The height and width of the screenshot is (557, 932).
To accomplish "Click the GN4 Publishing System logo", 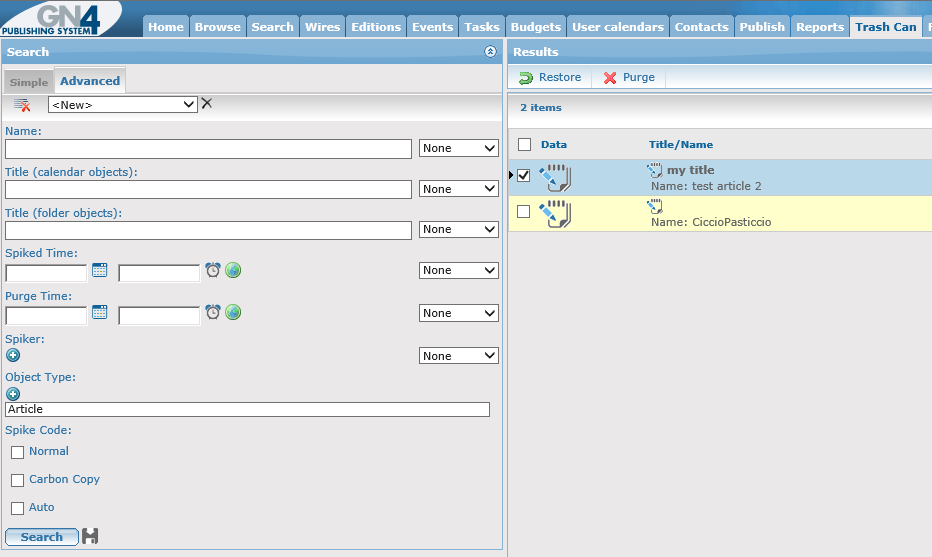I will pyautogui.click(x=59, y=18).
